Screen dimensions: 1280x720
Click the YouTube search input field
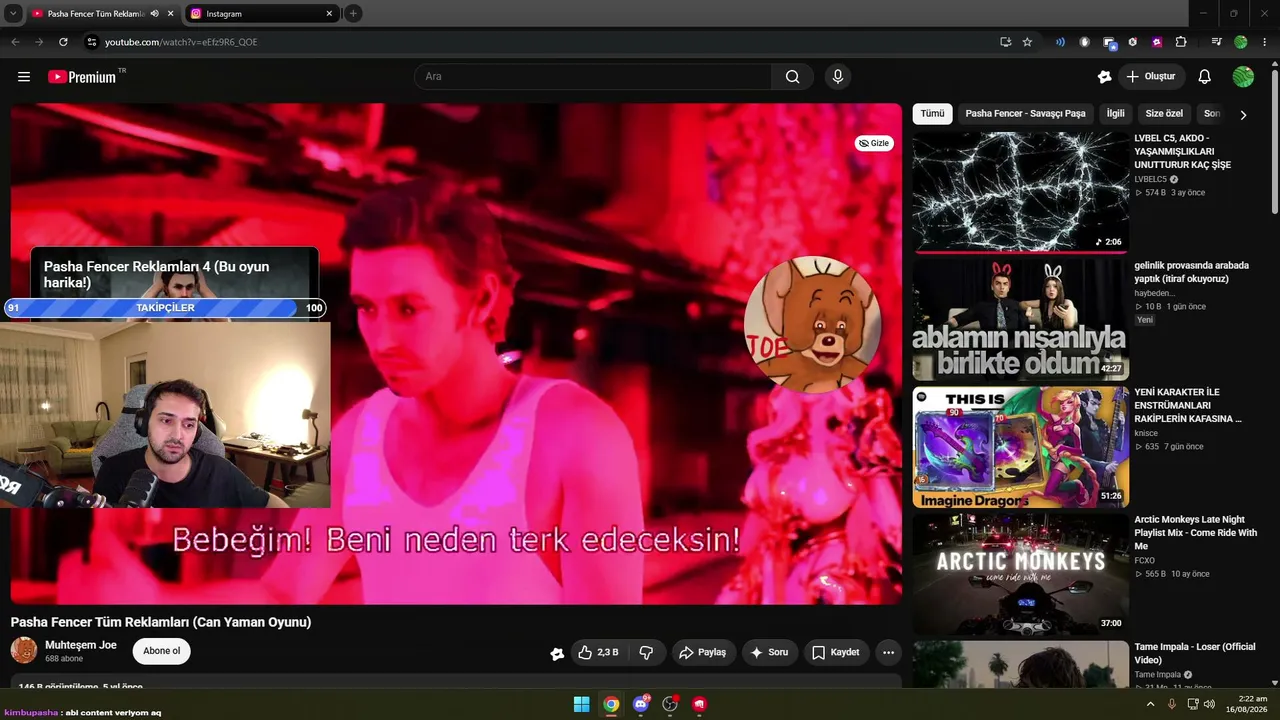(592, 77)
